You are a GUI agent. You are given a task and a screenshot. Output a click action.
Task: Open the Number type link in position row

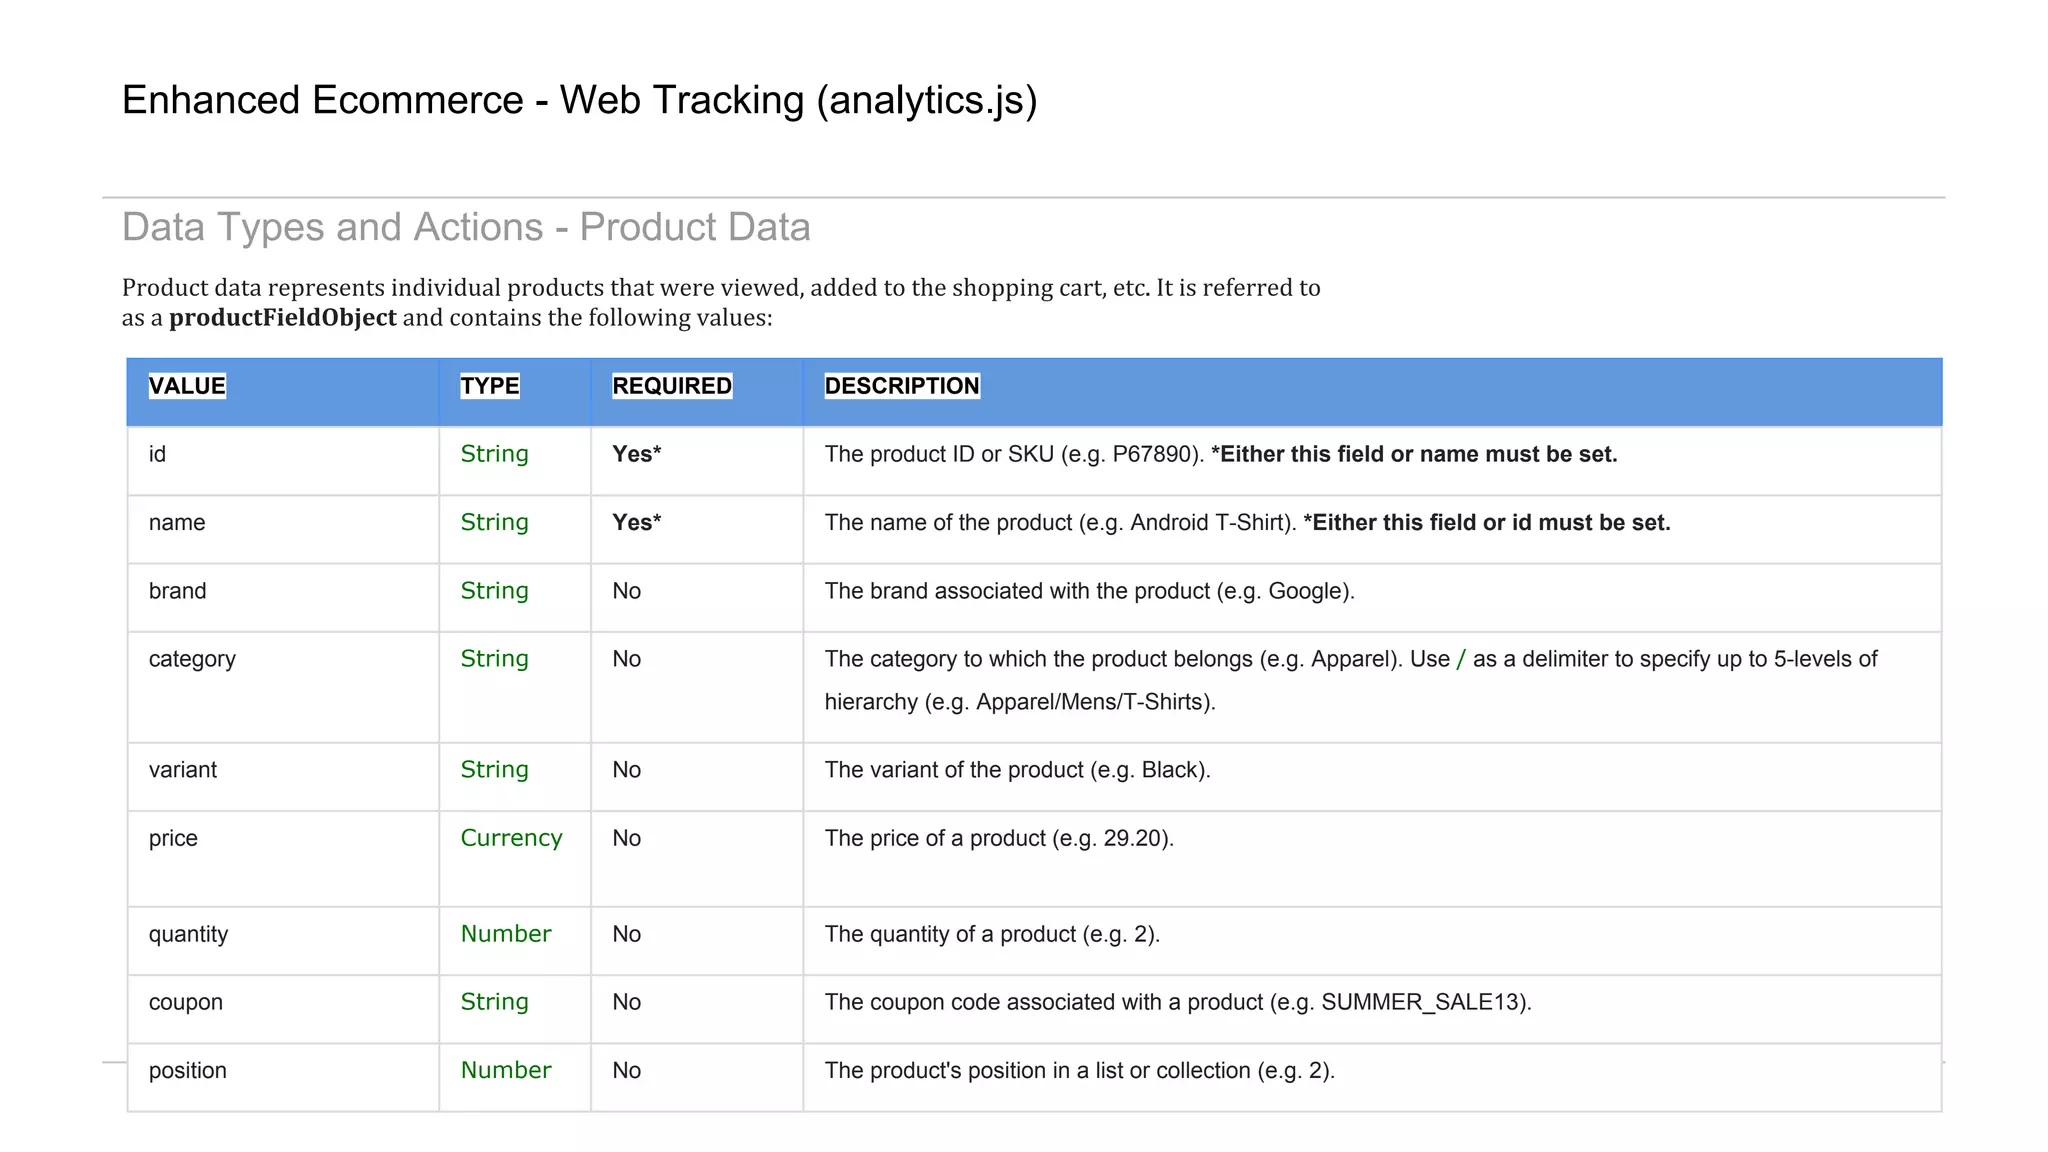point(506,1070)
